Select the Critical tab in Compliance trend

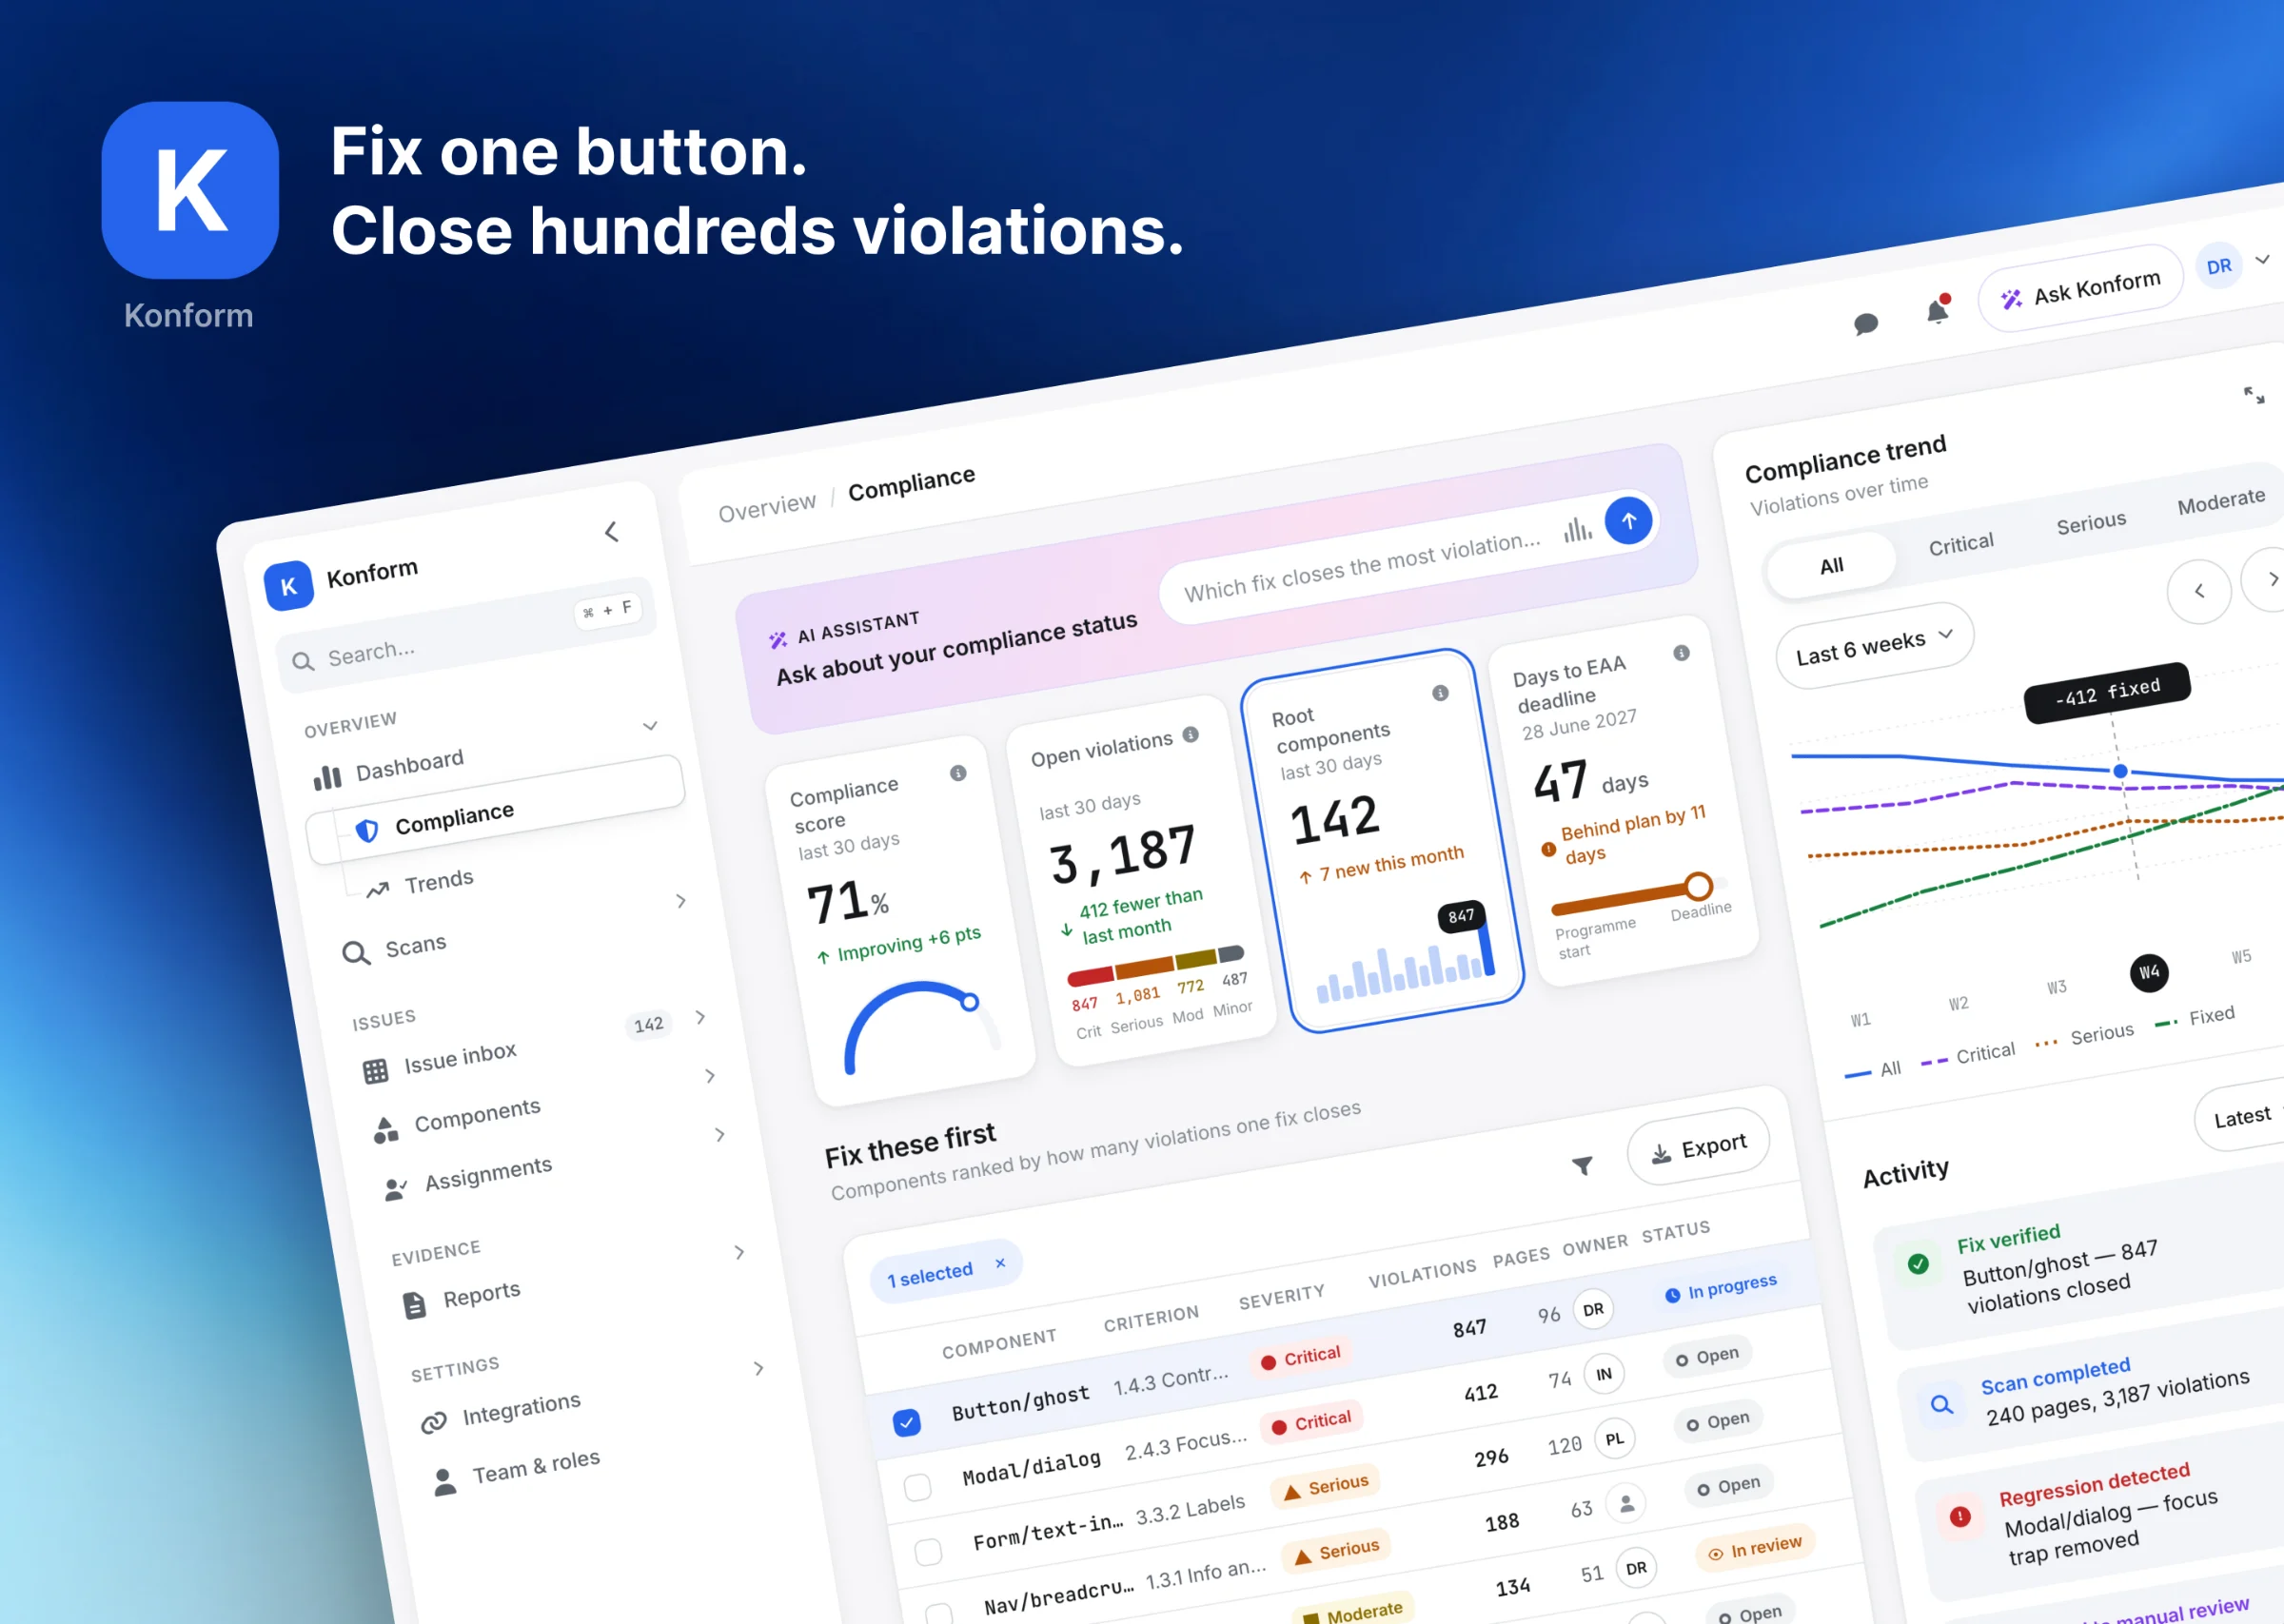point(1960,544)
